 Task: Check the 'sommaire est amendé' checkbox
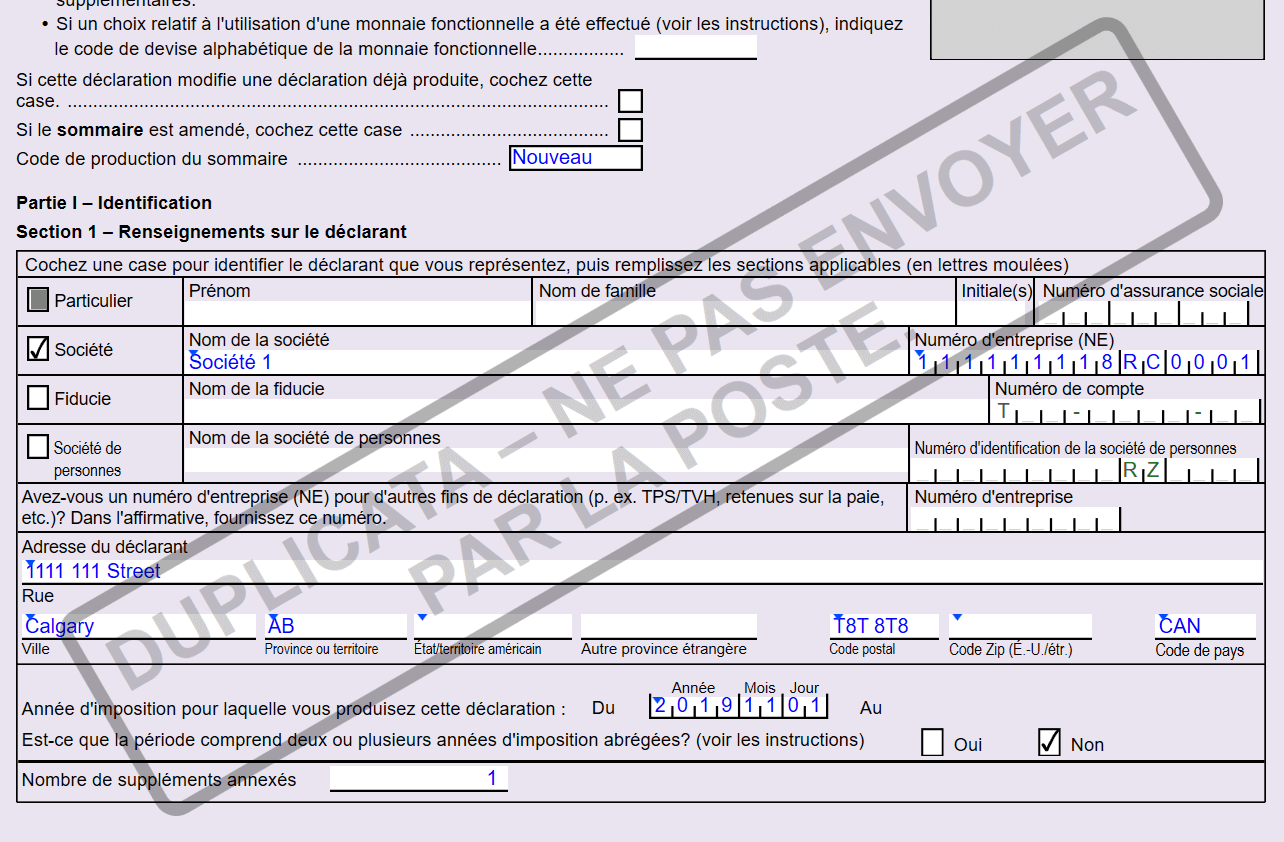pos(630,130)
